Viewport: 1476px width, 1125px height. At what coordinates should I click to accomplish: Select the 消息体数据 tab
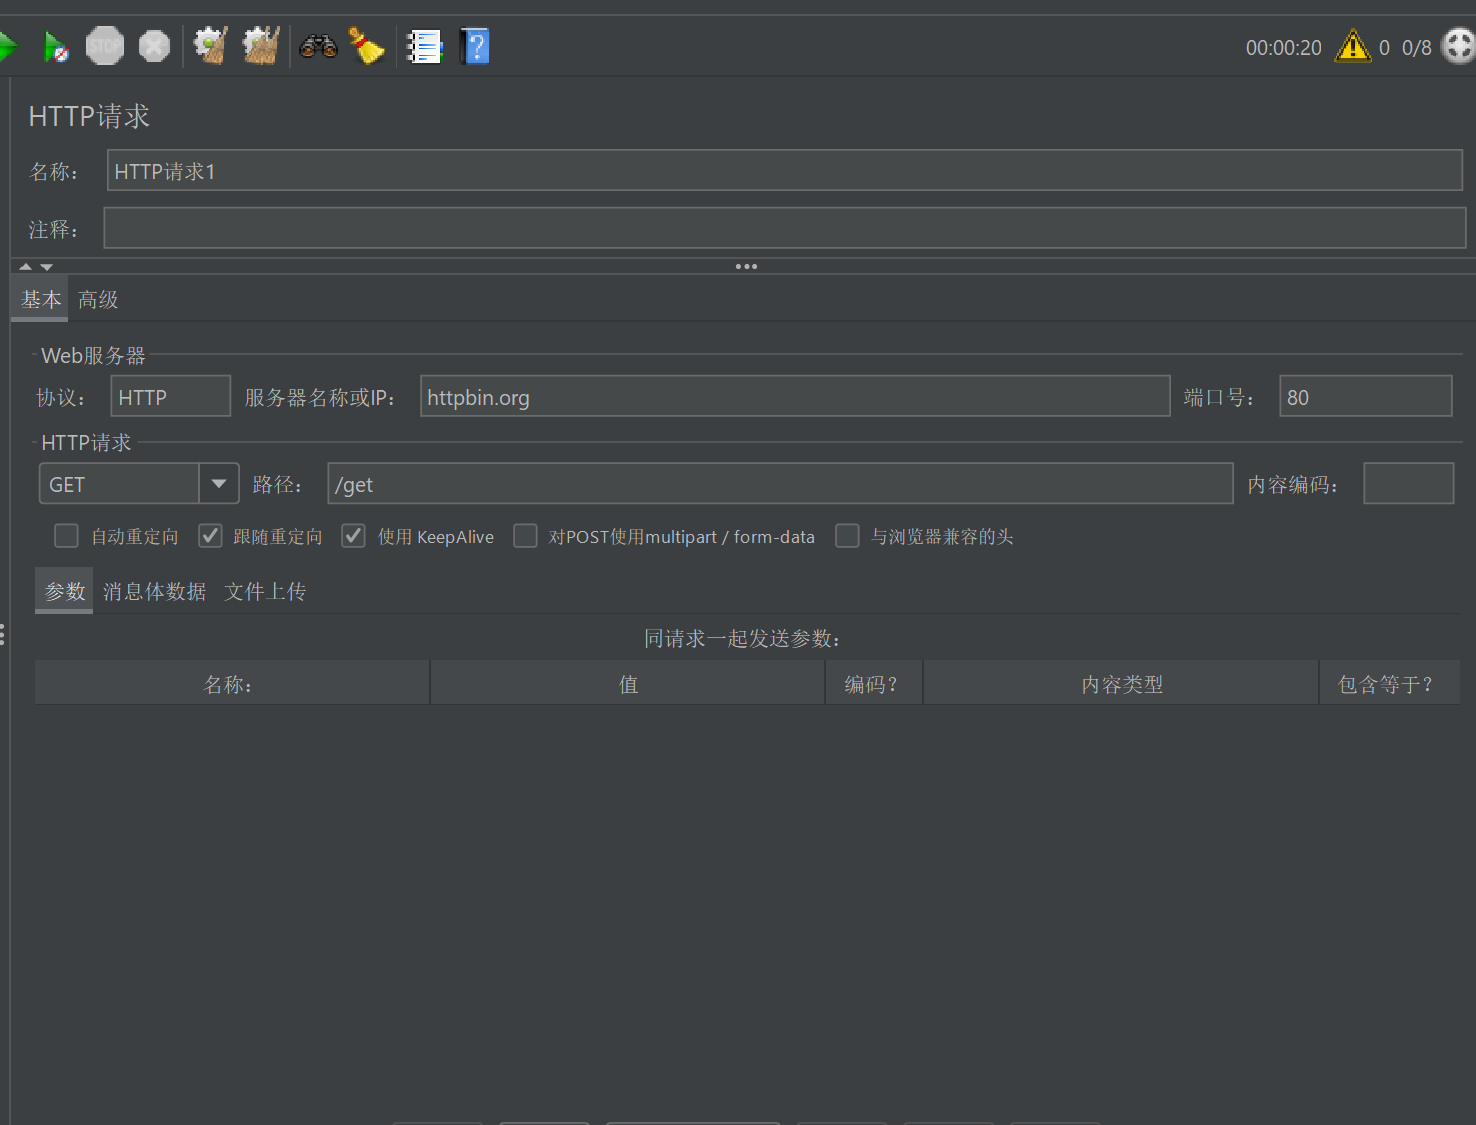(154, 591)
